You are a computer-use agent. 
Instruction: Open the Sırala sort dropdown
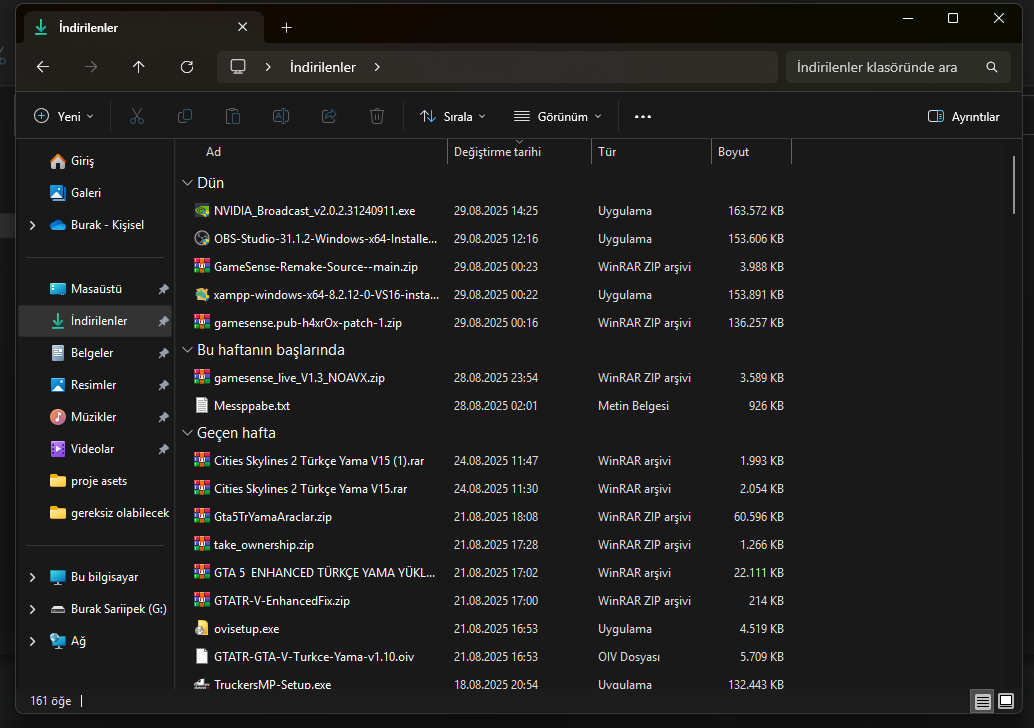coord(453,116)
